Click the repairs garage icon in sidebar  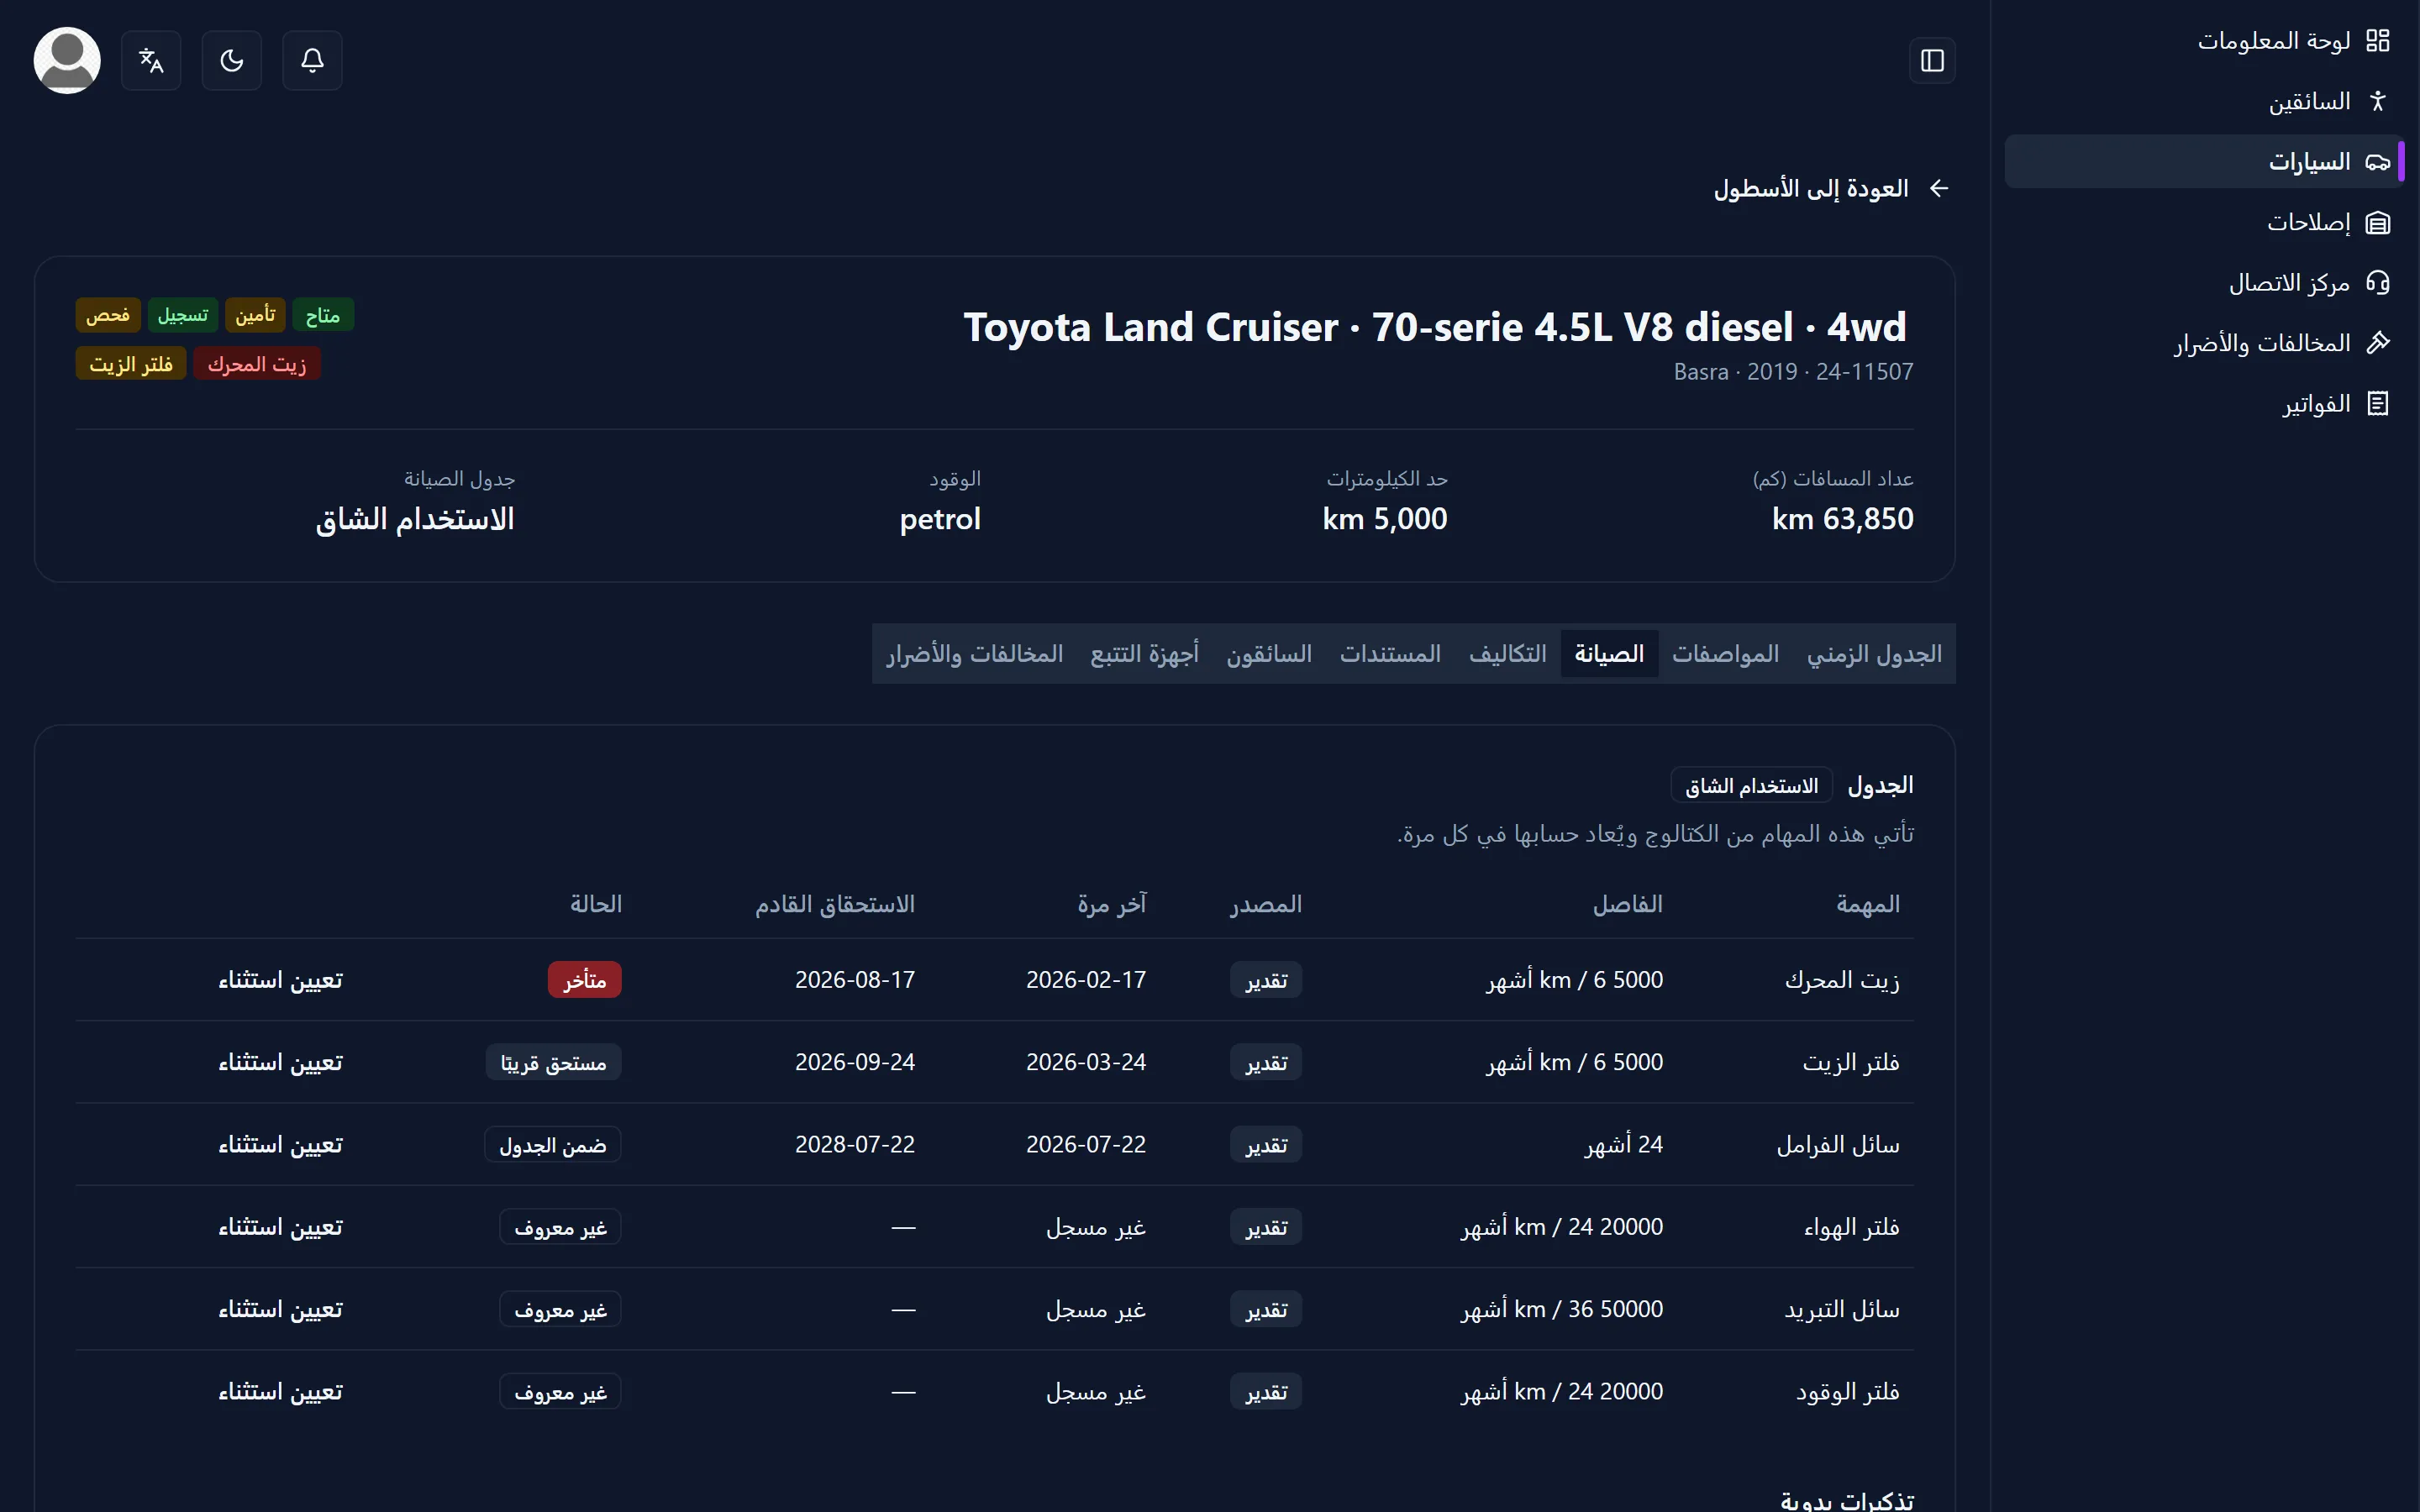click(2377, 222)
